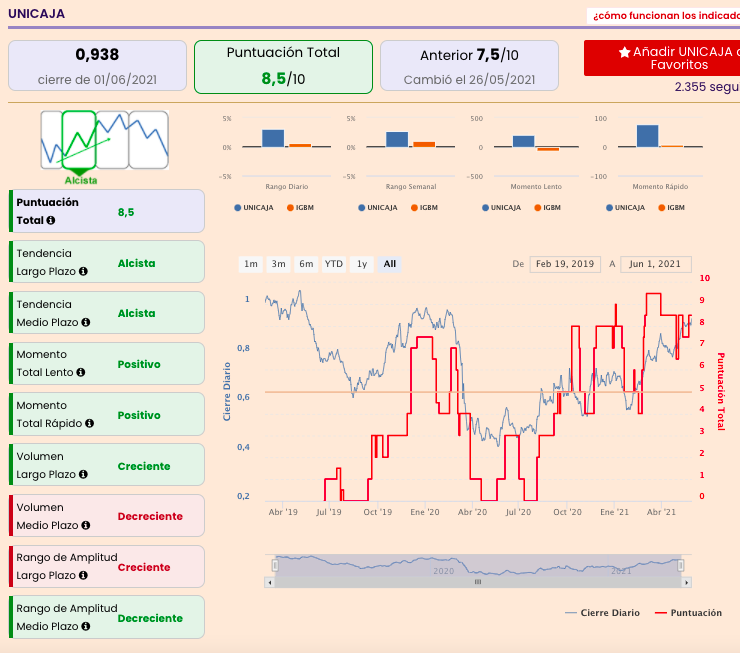740x653 pixels.
Task: Toggle UNICAJA series in Momento Lento legend
Action: click(502, 208)
